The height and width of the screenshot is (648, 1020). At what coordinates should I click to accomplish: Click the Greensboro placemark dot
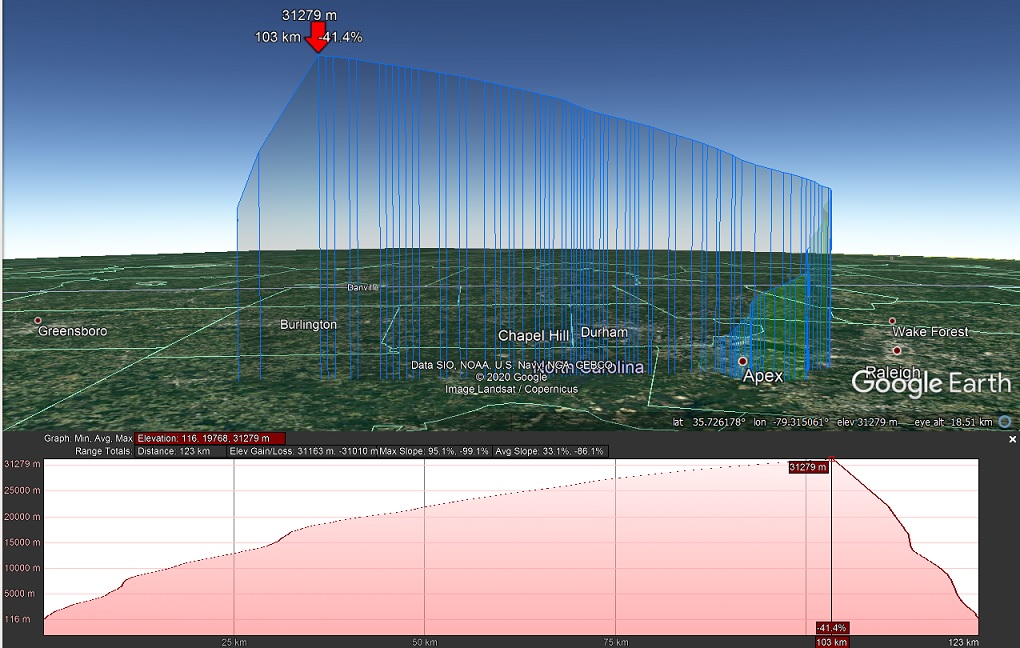pos(38,321)
